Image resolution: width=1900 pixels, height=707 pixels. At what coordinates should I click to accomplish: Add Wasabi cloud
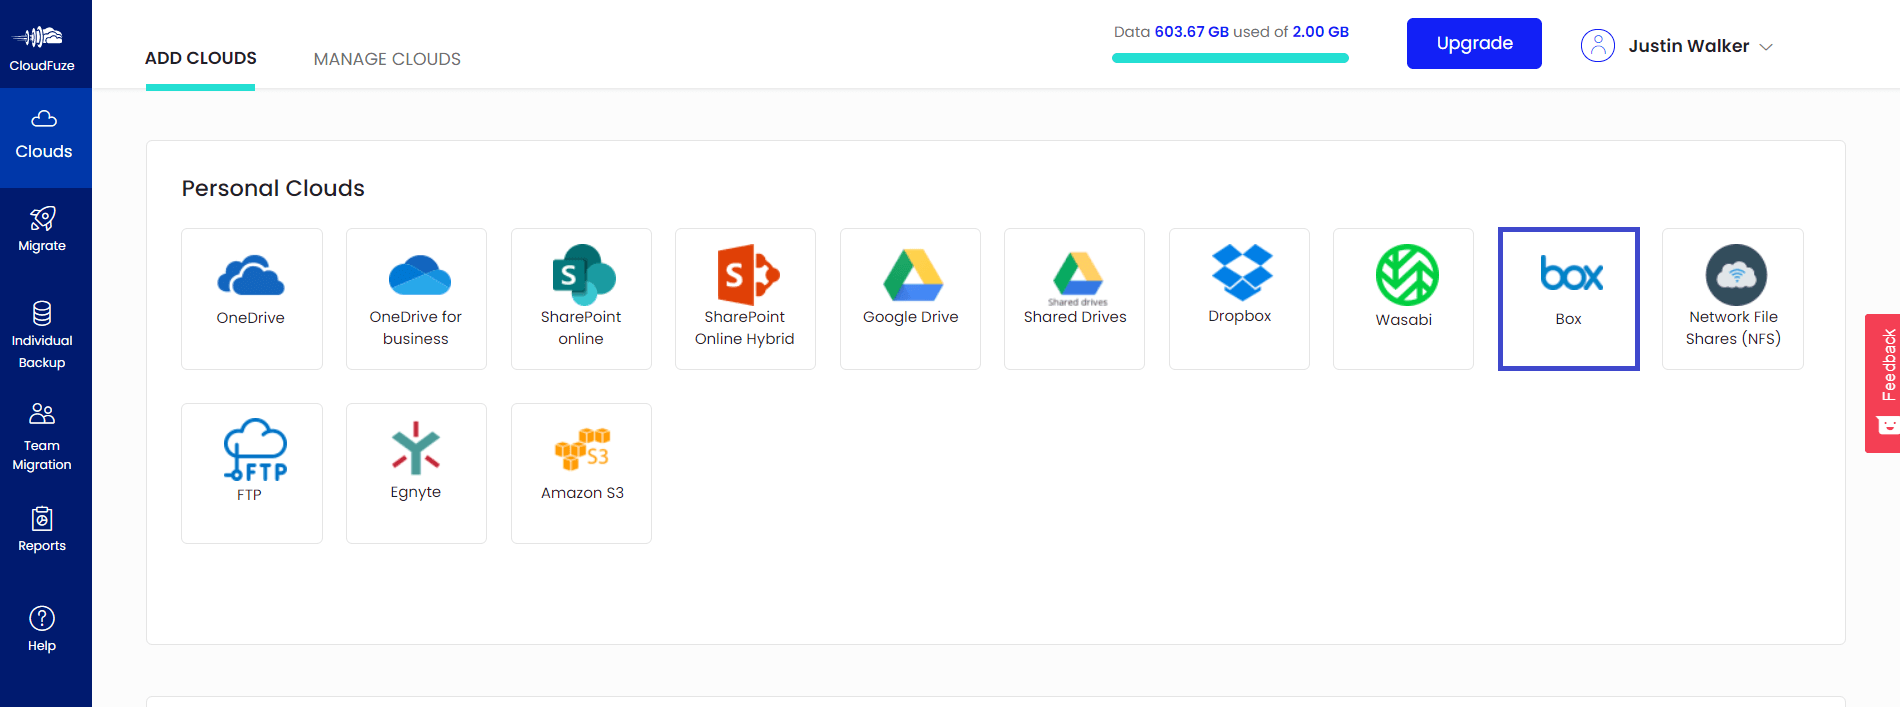coord(1403,299)
